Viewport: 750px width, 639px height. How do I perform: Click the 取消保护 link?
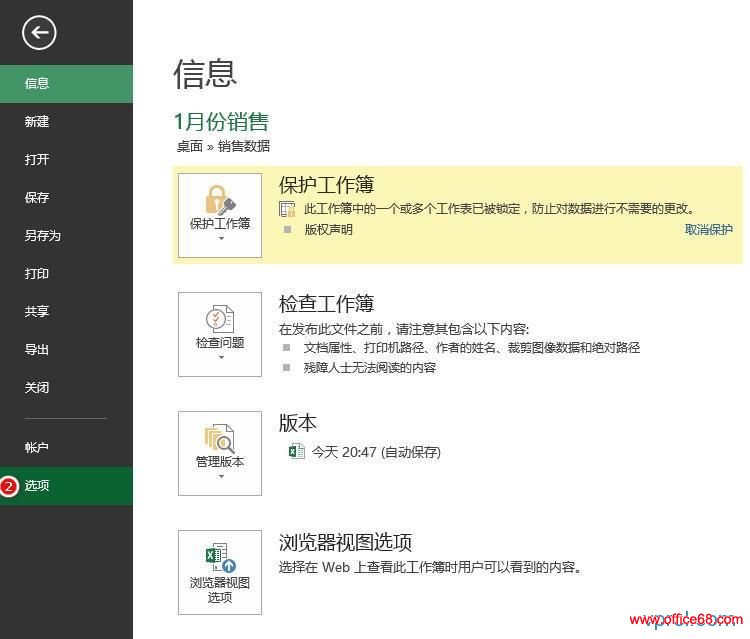pos(708,230)
